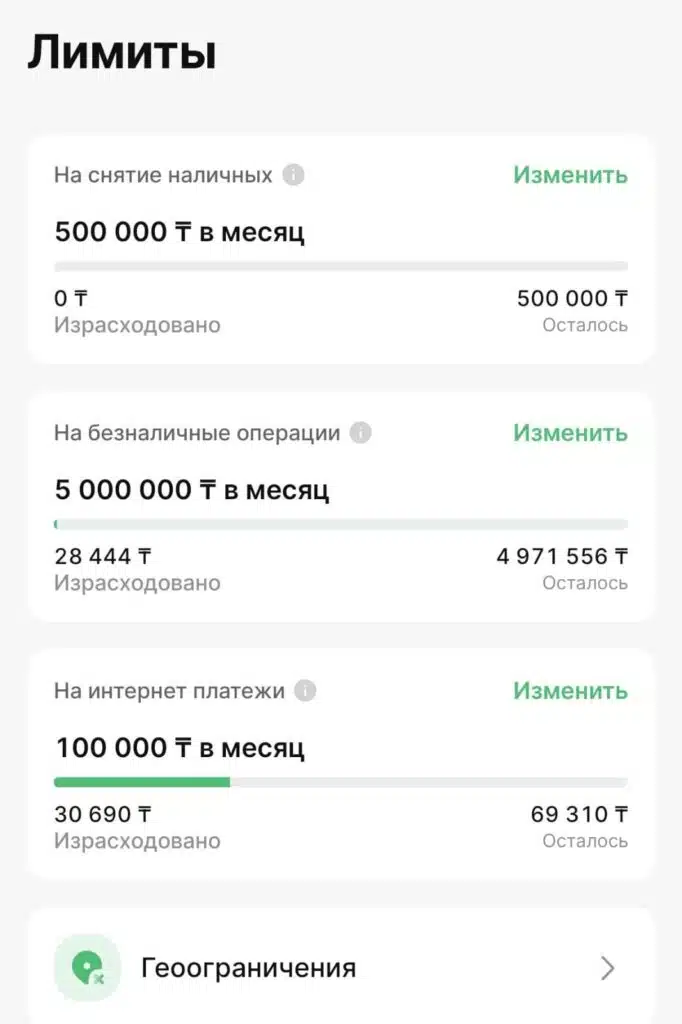Tap the 'На снятие наличных' label
This screenshot has width=682, height=1024.
[x=163, y=175]
